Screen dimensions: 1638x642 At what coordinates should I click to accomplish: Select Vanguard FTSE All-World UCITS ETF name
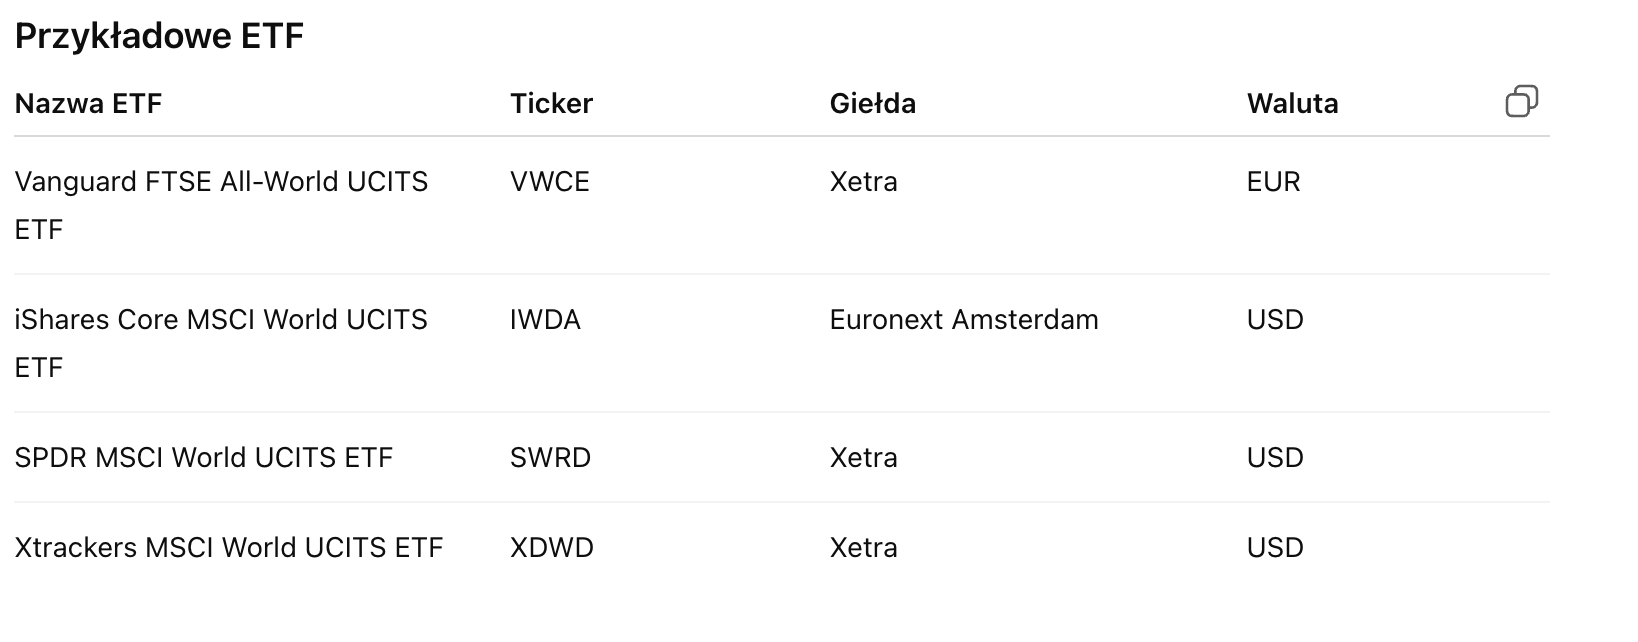pyautogui.click(x=221, y=183)
